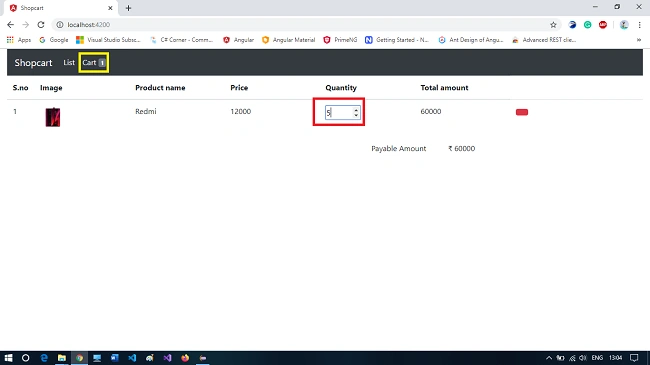This screenshot has width=650, height=365.
Task: Open the monitor app in taskbar
Action: pos(97,358)
